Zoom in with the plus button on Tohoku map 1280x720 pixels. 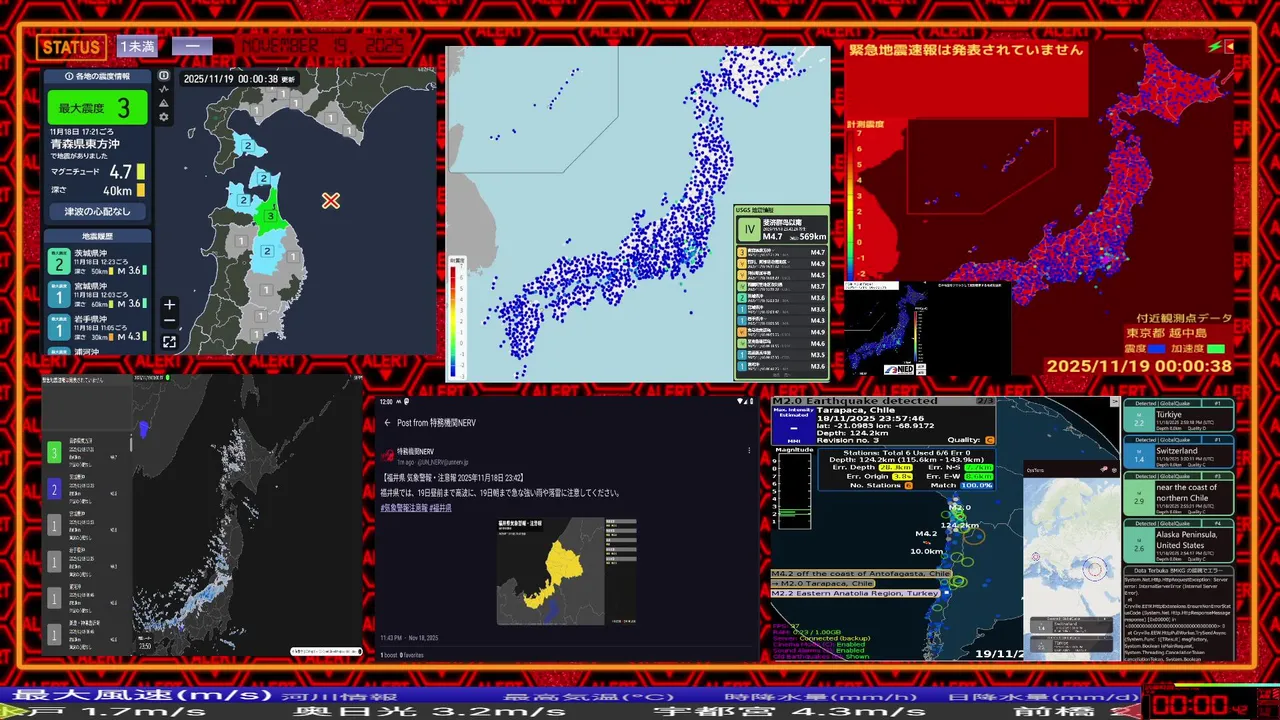[170, 305]
